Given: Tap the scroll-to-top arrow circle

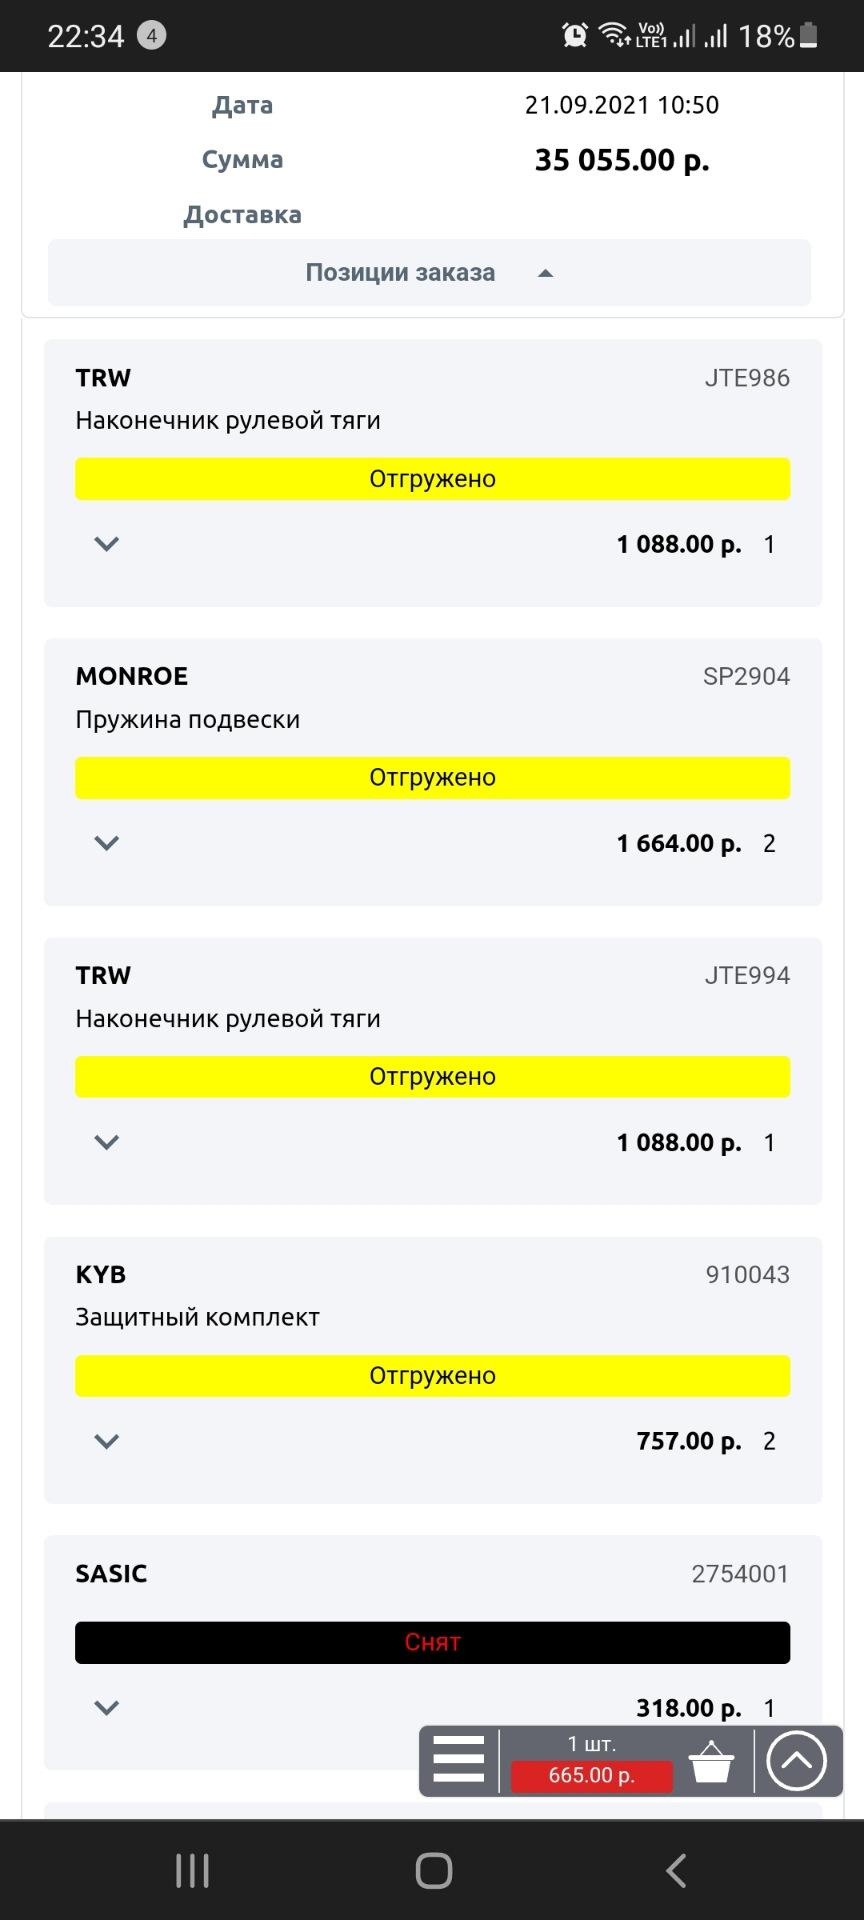Looking at the screenshot, I should point(796,1761).
